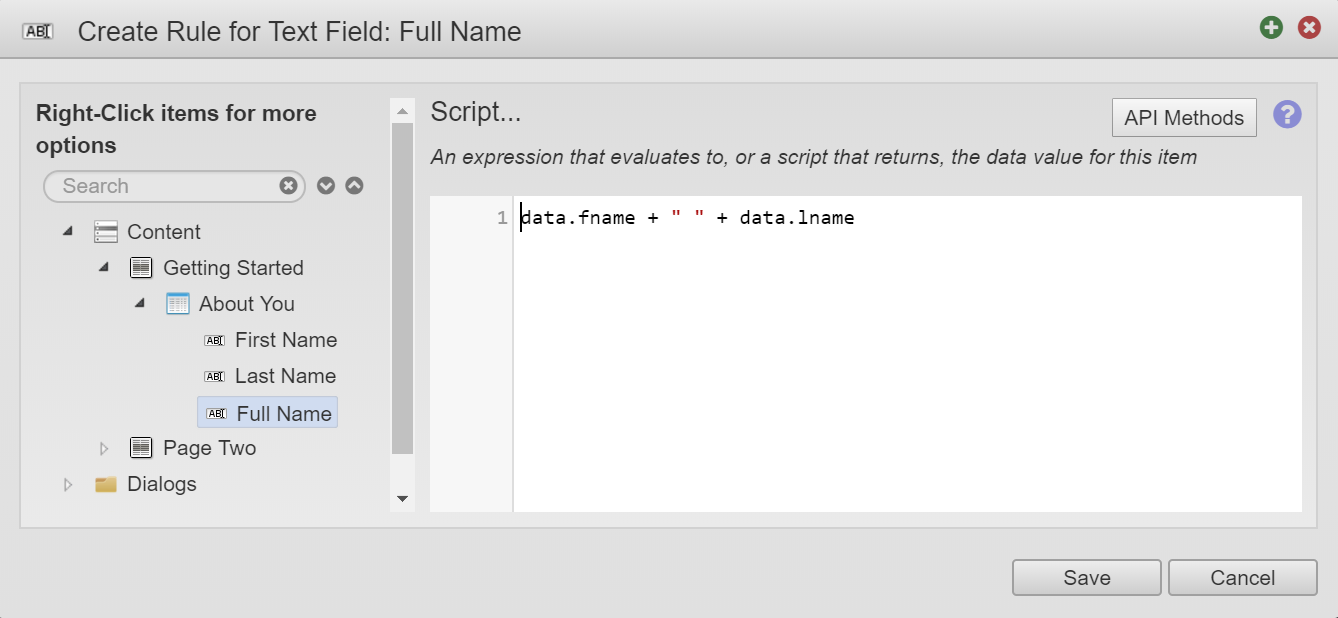Click the Dialogs folder icon

pyautogui.click(x=106, y=484)
